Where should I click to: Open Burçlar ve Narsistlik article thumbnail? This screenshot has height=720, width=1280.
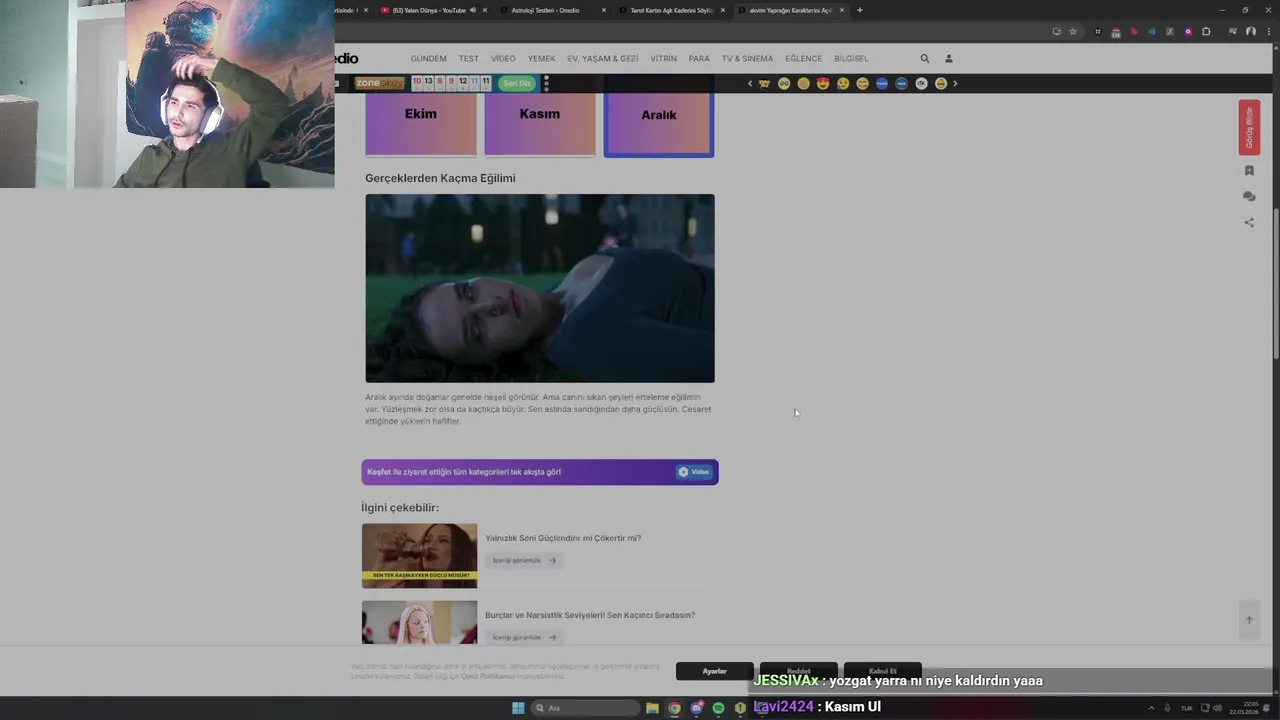tap(420, 623)
